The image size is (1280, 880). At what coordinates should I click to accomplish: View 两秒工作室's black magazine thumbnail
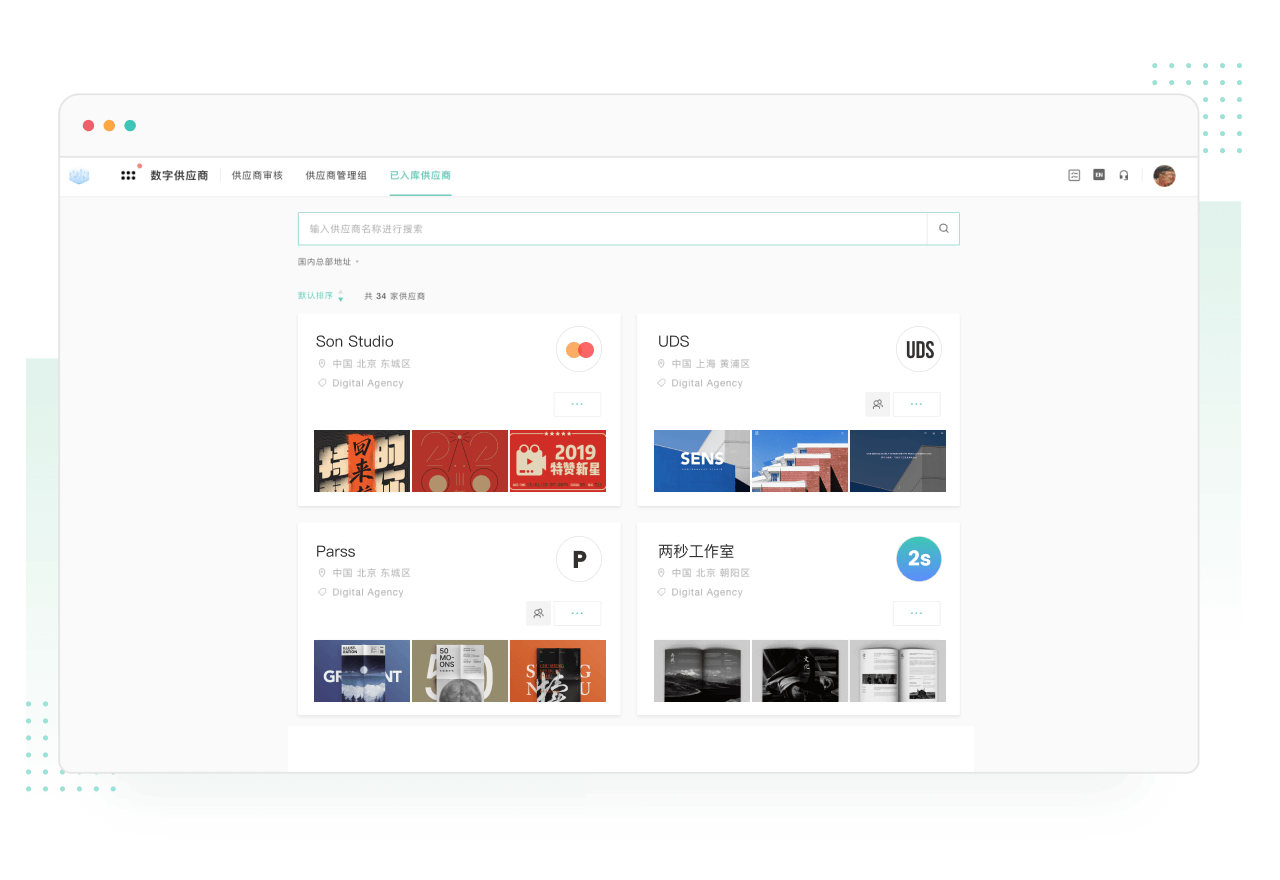tap(800, 671)
